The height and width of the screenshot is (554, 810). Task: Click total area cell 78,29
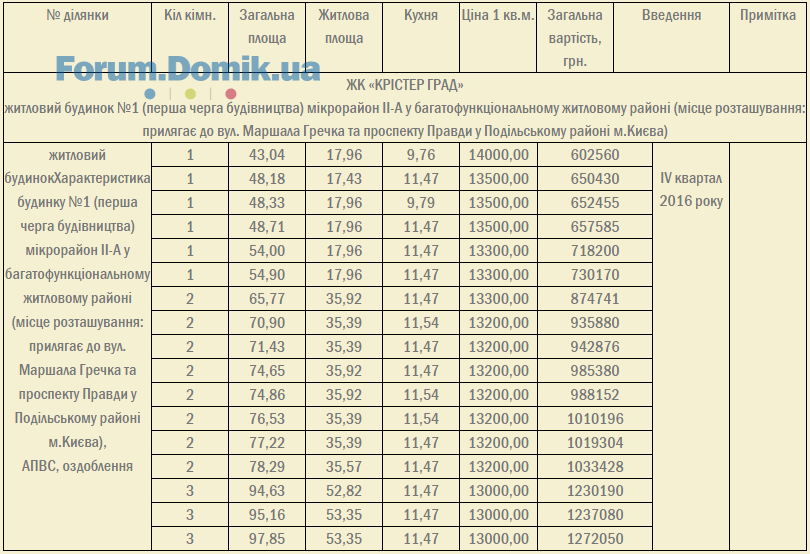click(267, 467)
